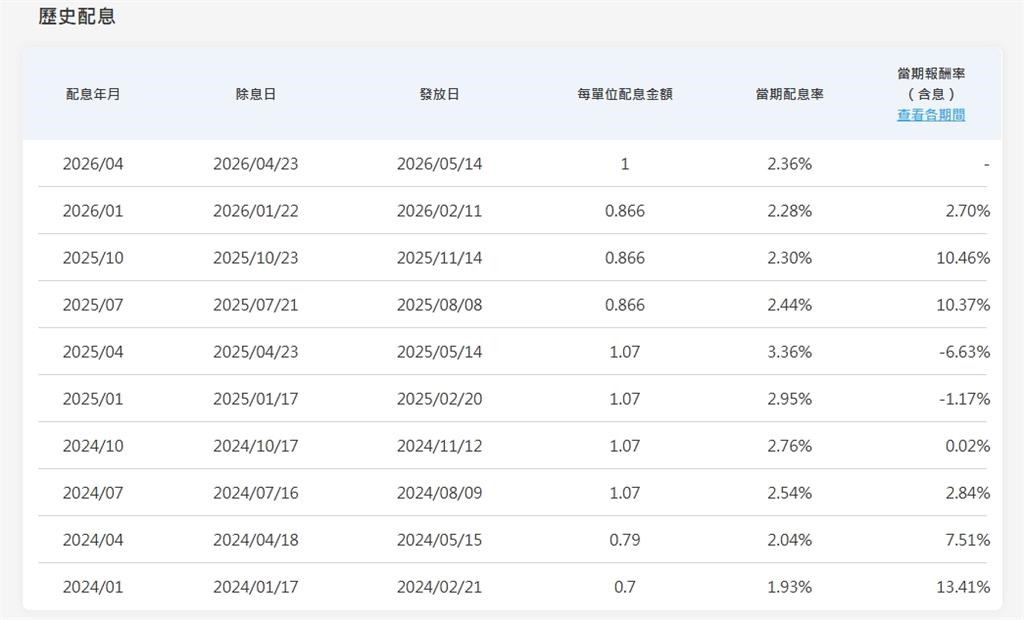1024x620 pixels.
Task: Click the 查看各期間 link
Action: point(930,115)
